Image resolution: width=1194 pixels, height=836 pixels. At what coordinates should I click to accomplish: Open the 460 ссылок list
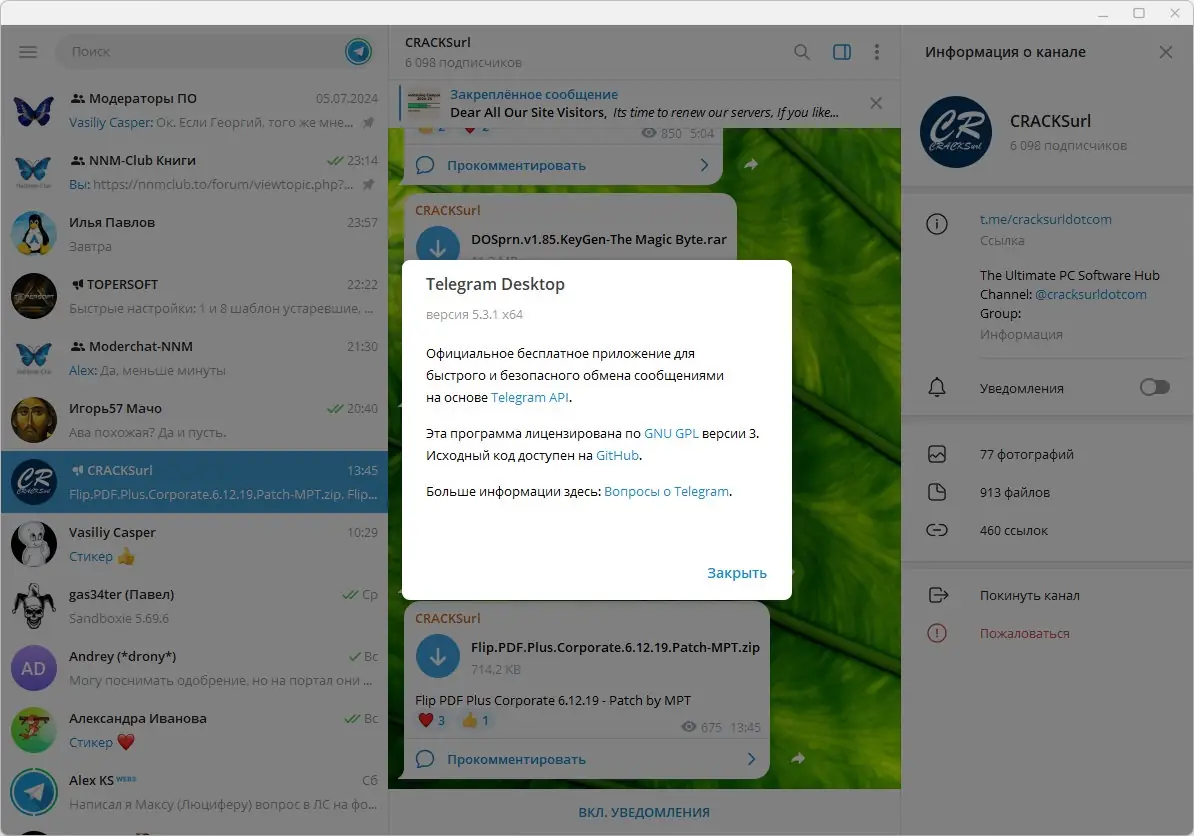coord(1047,531)
